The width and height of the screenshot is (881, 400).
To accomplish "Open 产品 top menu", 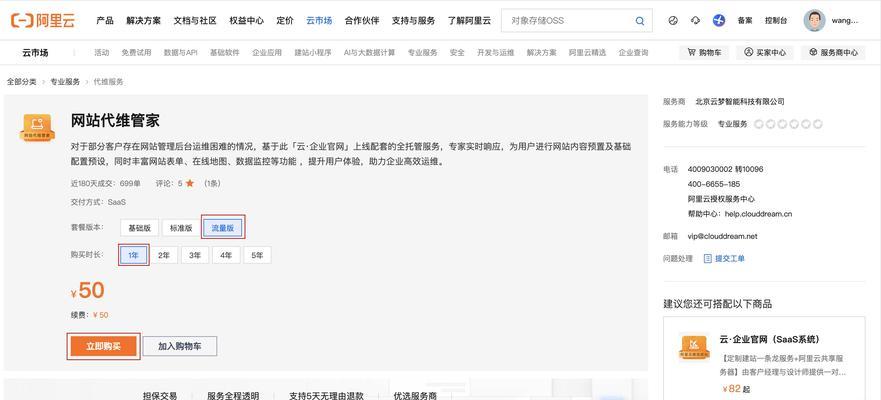I will 105,21.
